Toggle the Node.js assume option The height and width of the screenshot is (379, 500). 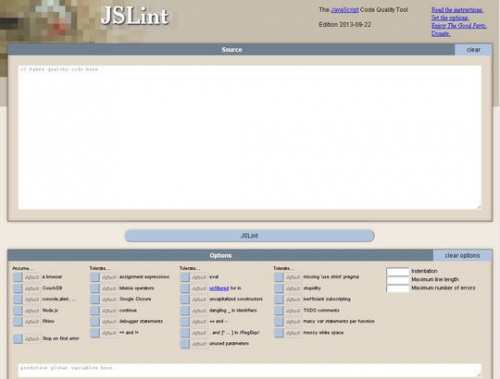click(x=18, y=311)
